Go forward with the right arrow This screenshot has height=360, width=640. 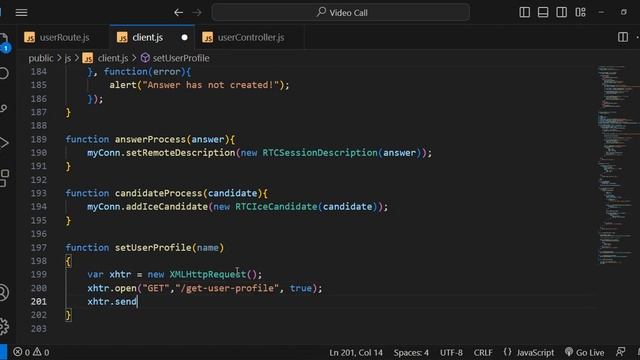(197, 13)
